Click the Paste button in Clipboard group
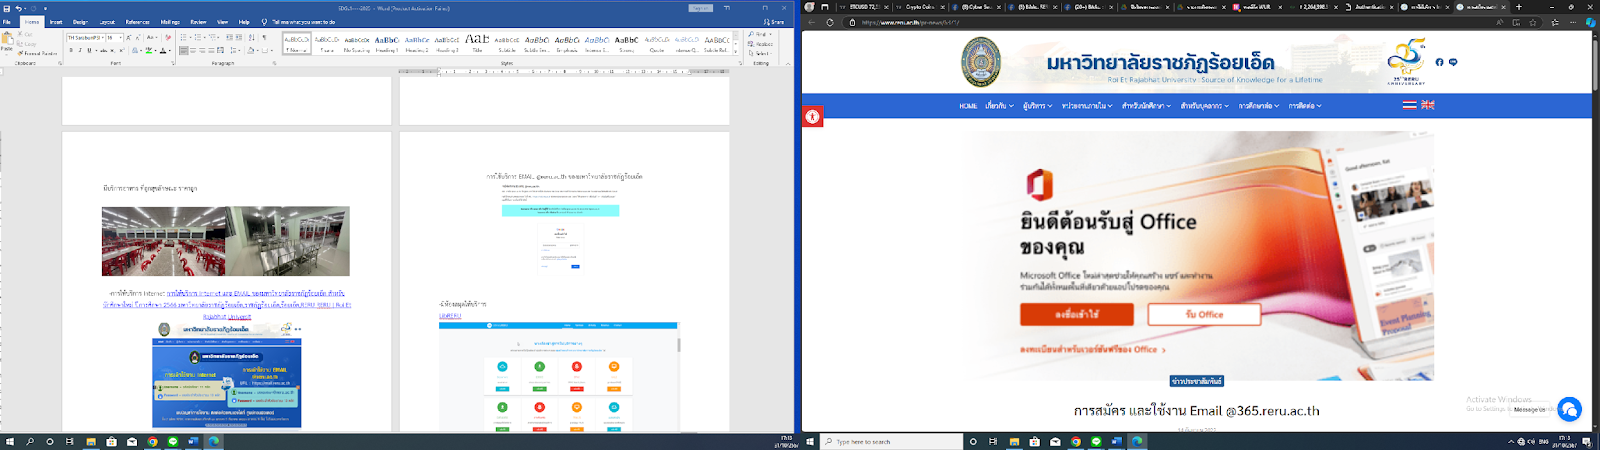Viewport: 1600px width, 450px height. (7, 42)
